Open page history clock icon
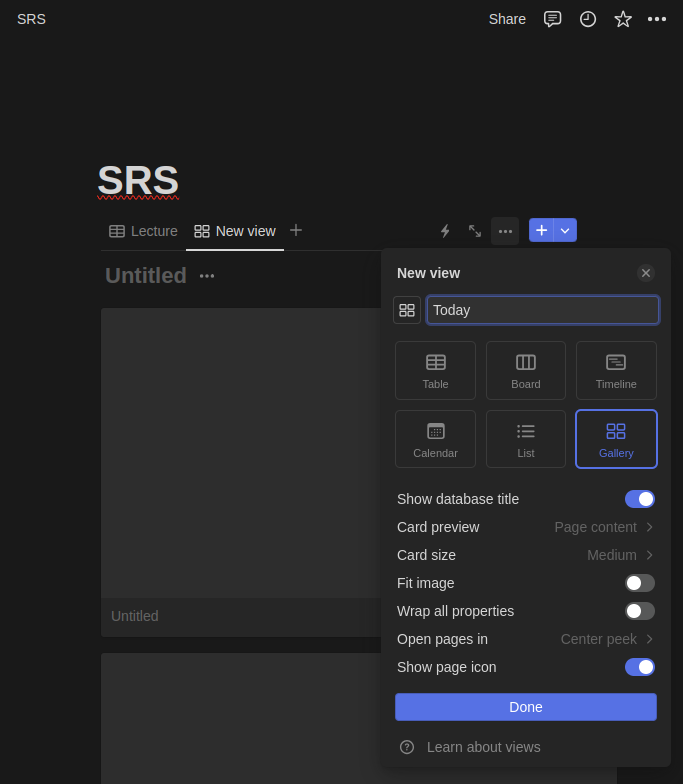 (588, 20)
